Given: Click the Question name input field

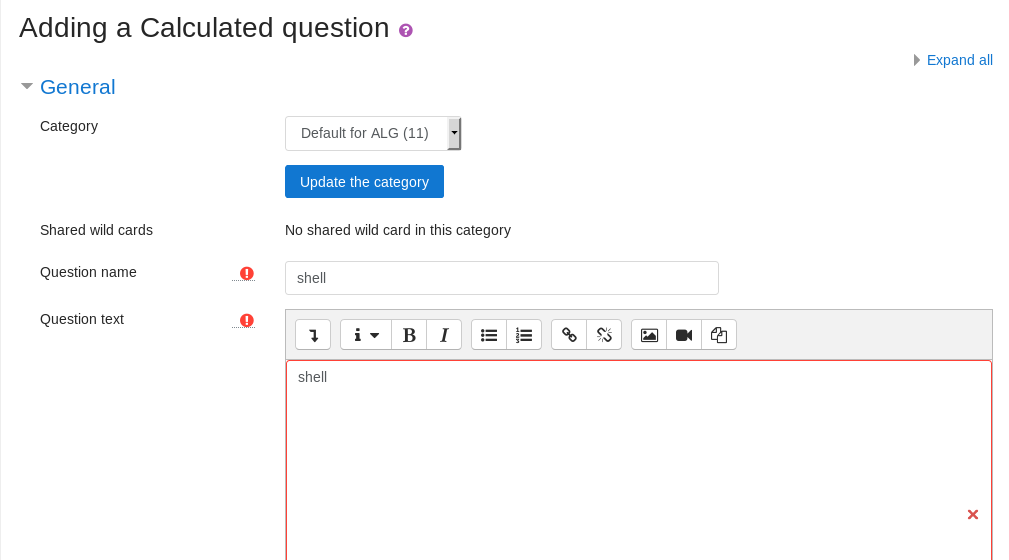Looking at the screenshot, I should 501,278.
